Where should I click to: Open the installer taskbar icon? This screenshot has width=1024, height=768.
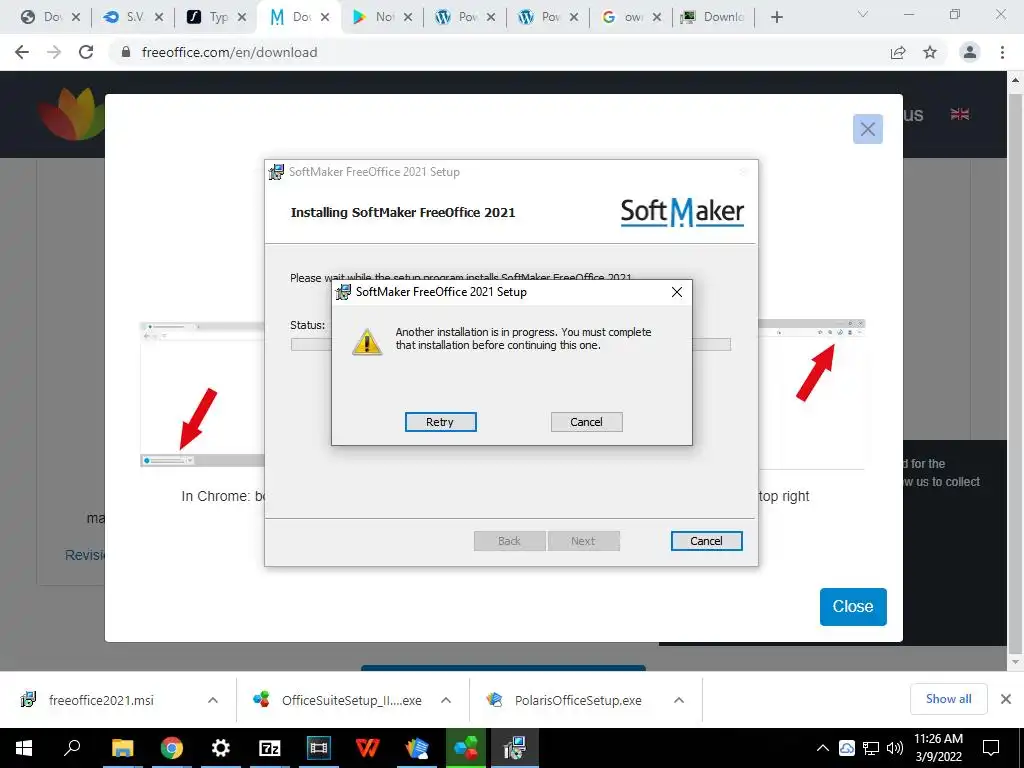515,748
